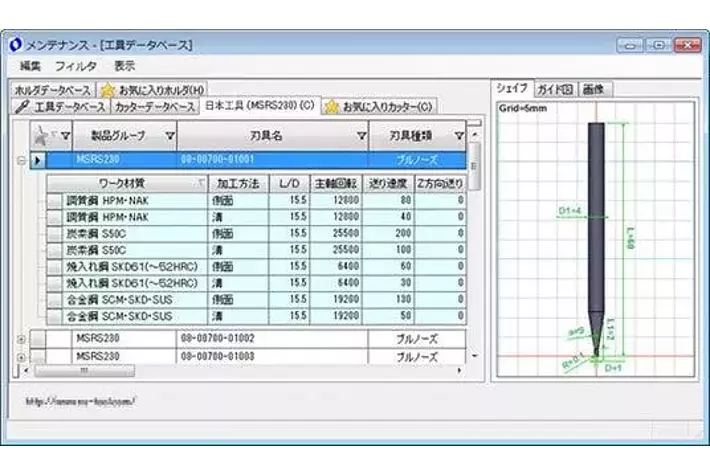This screenshot has height=474, width=710.
Task: Click the star favorite column header icon
Action: point(40,135)
